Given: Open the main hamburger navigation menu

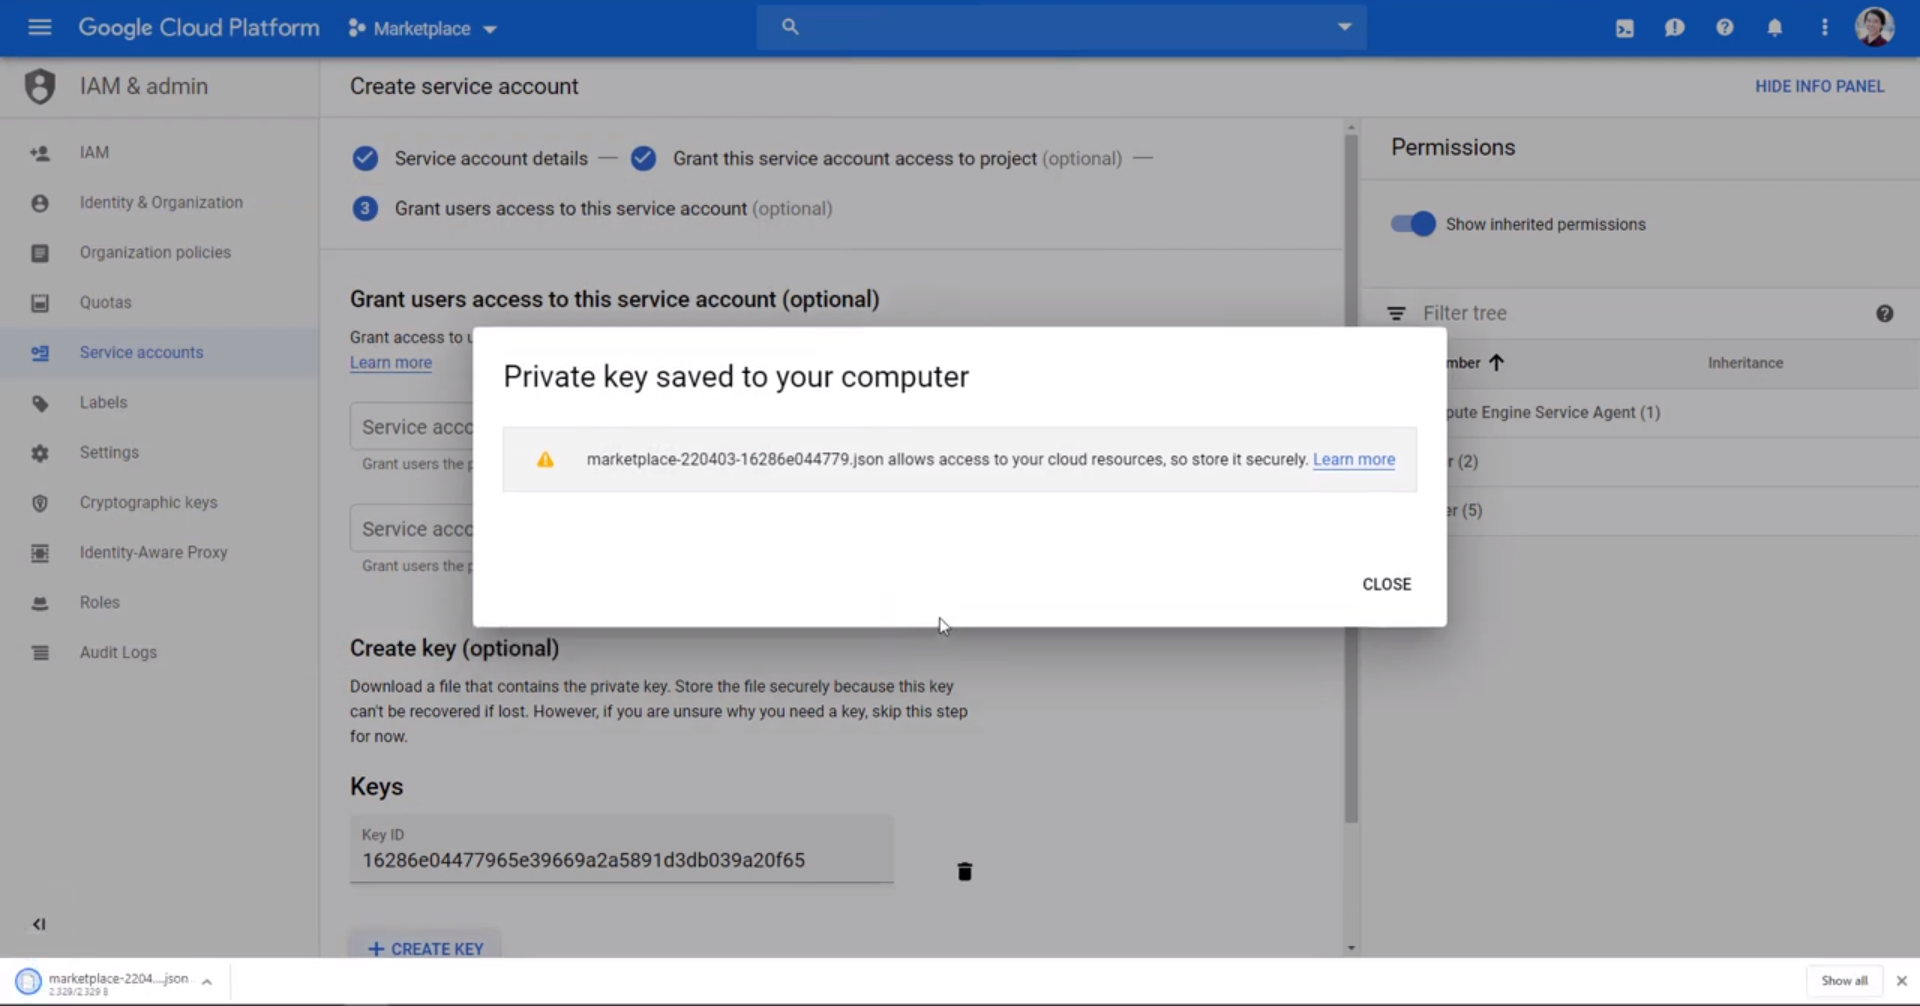Looking at the screenshot, I should (39, 28).
